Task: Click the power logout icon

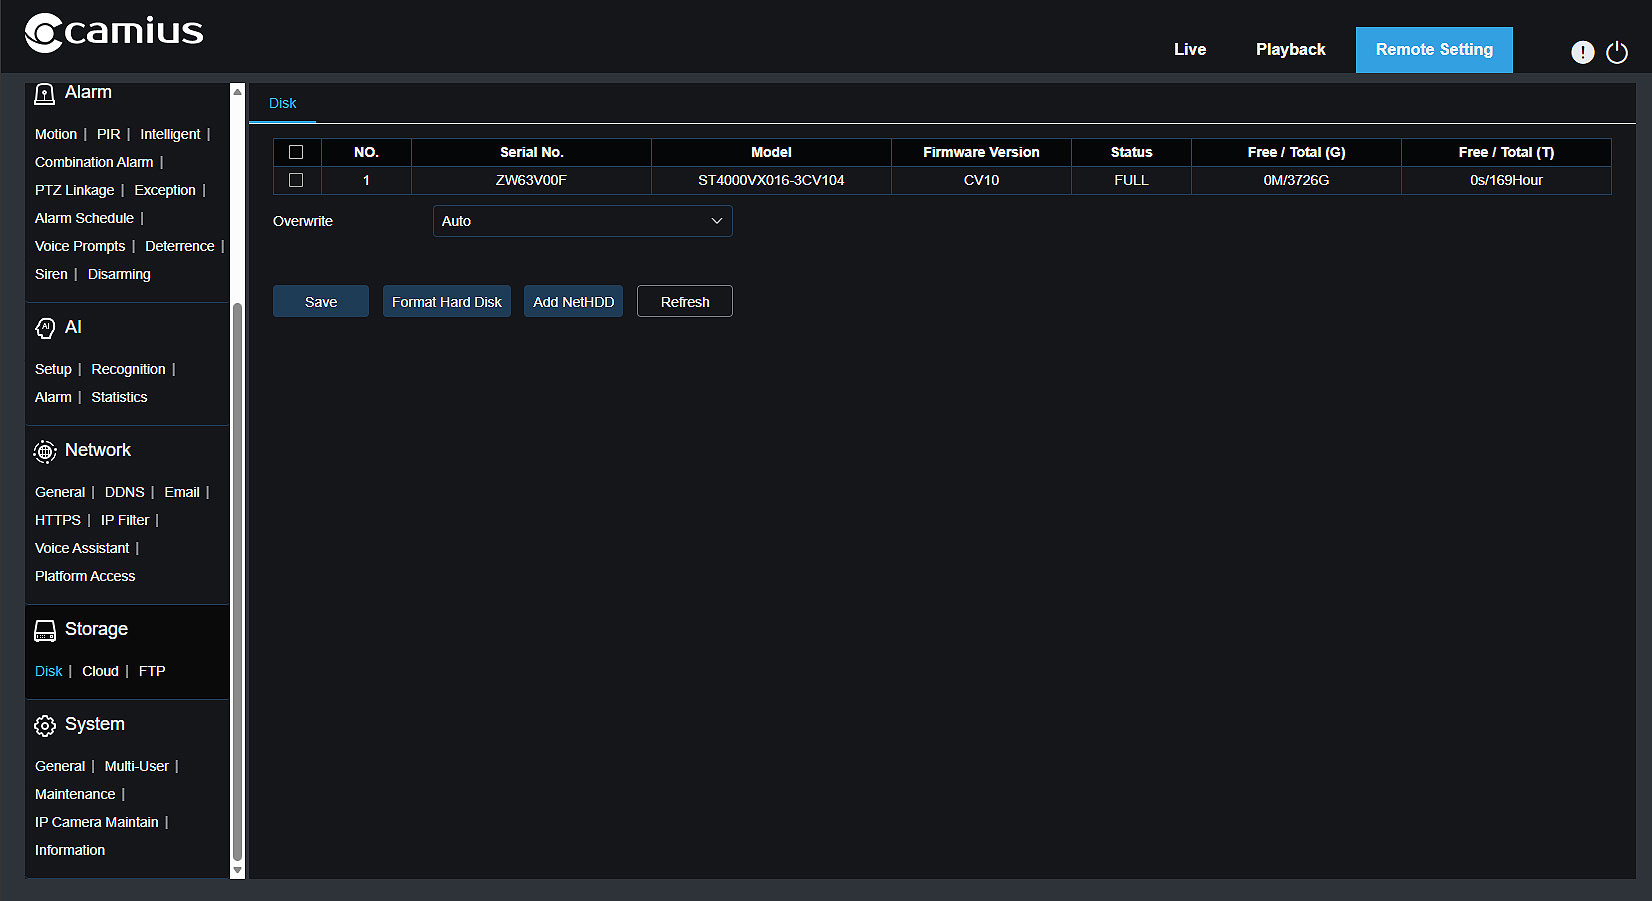Action: (x=1617, y=52)
